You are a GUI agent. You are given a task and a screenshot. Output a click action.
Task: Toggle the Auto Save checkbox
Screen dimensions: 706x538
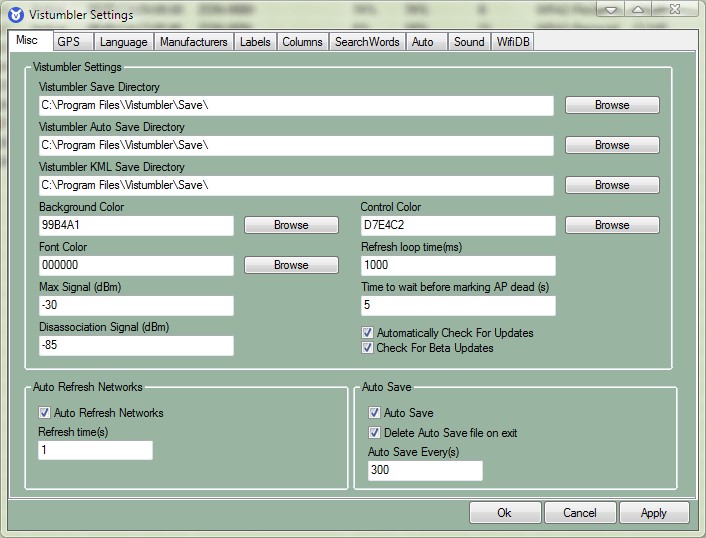click(x=375, y=413)
